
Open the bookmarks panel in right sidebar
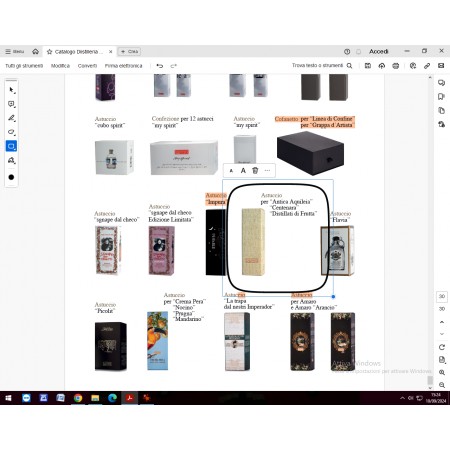[441, 97]
